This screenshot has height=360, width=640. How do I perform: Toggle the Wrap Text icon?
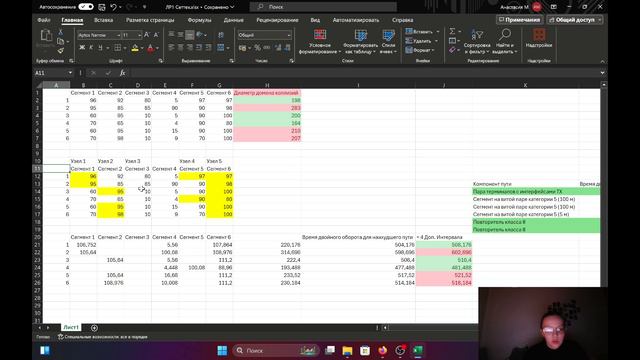click(221, 35)
